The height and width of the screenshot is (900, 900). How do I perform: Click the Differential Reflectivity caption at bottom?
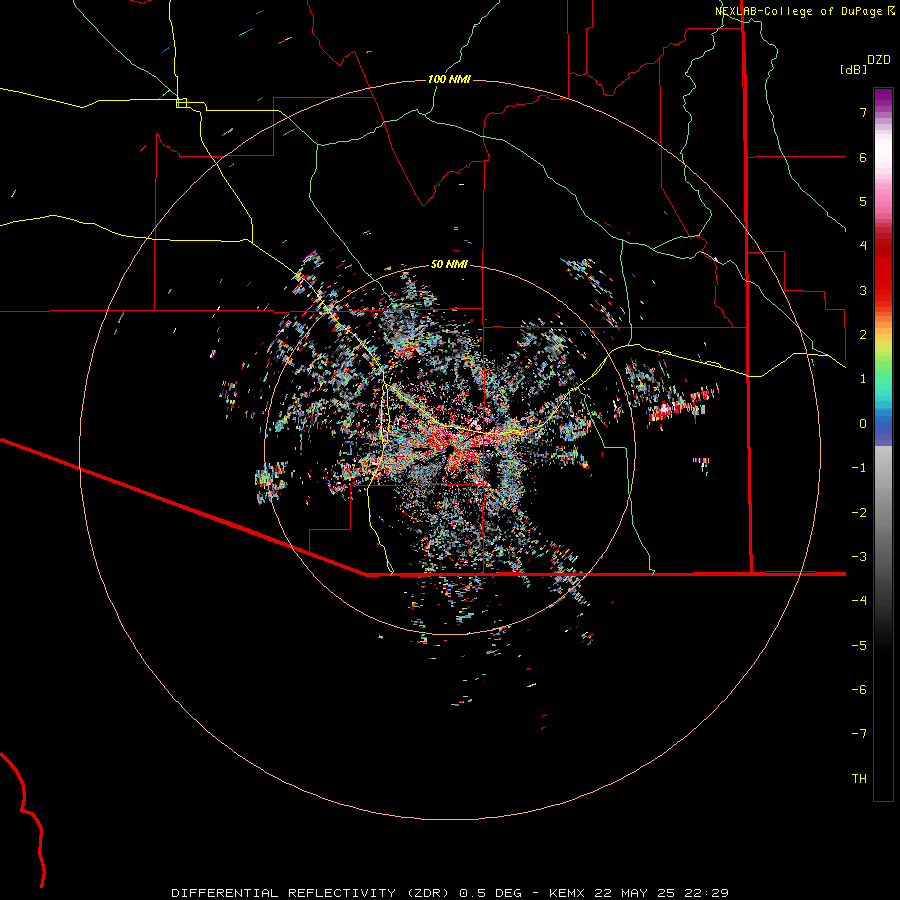449,893
